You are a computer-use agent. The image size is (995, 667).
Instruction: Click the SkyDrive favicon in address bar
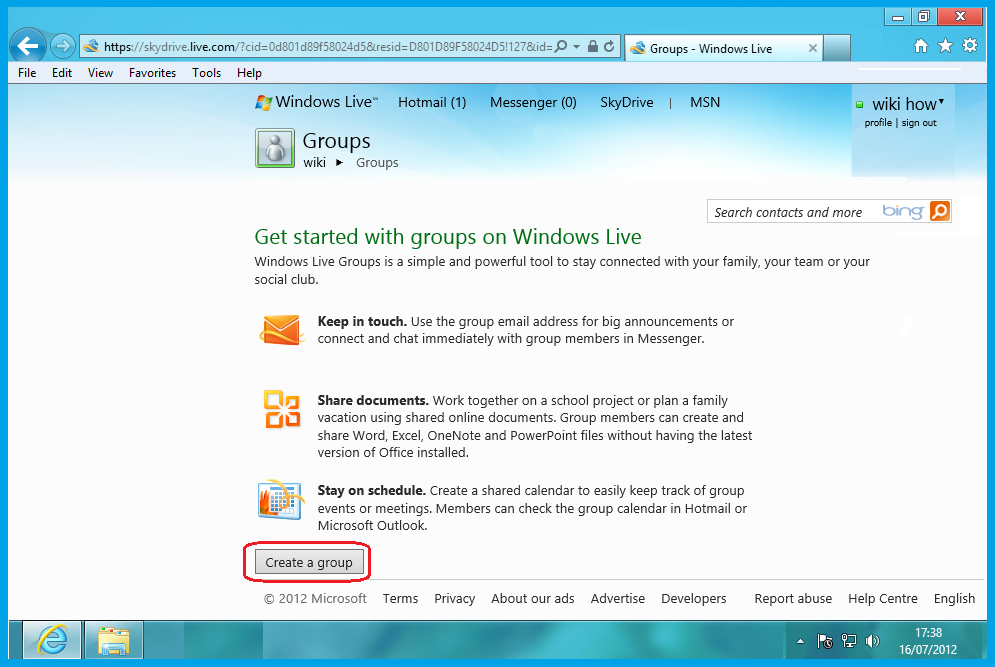click(x=91, y=46)
